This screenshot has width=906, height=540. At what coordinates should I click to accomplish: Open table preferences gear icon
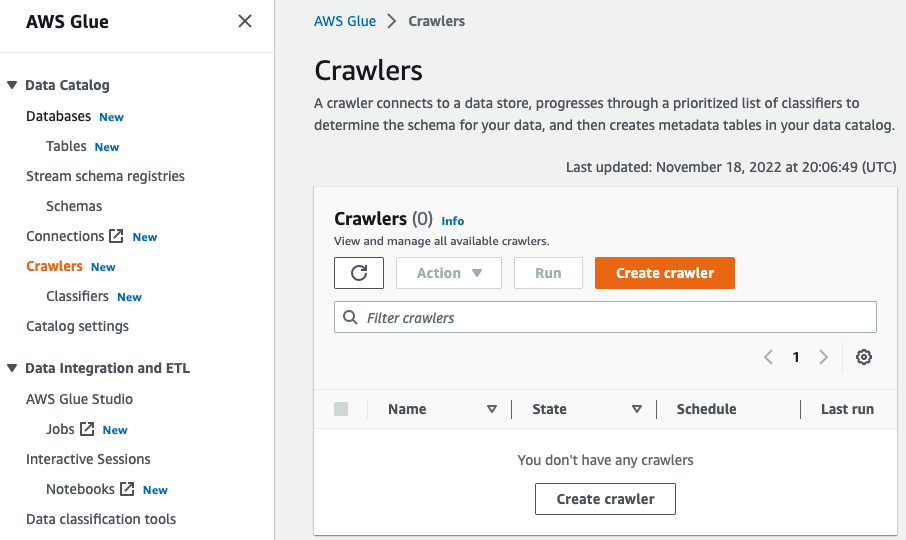tap(864, 357)
